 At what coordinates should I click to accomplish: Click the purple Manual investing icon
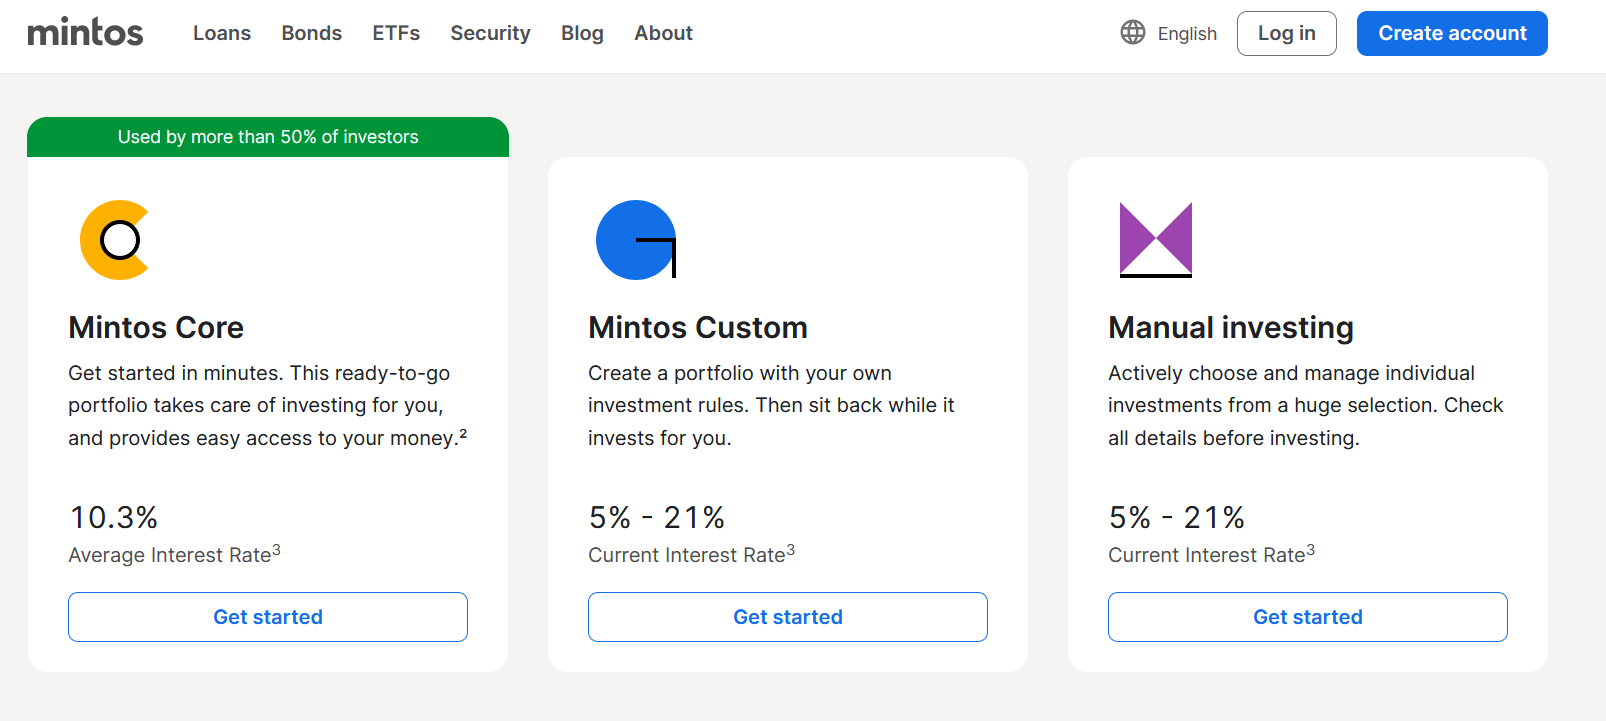tap(1156, 240)
